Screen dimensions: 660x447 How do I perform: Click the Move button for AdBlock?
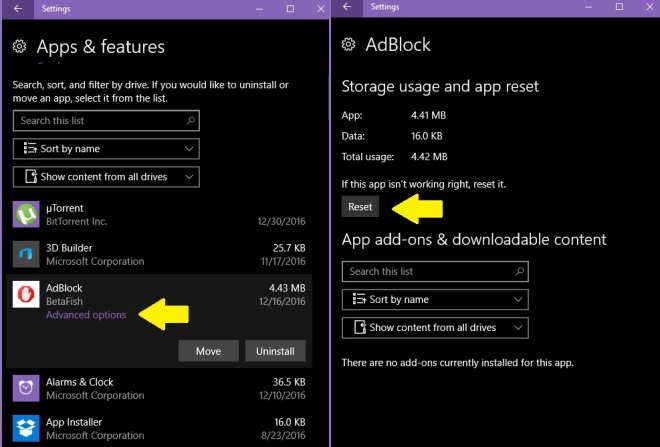click(208, 351)
